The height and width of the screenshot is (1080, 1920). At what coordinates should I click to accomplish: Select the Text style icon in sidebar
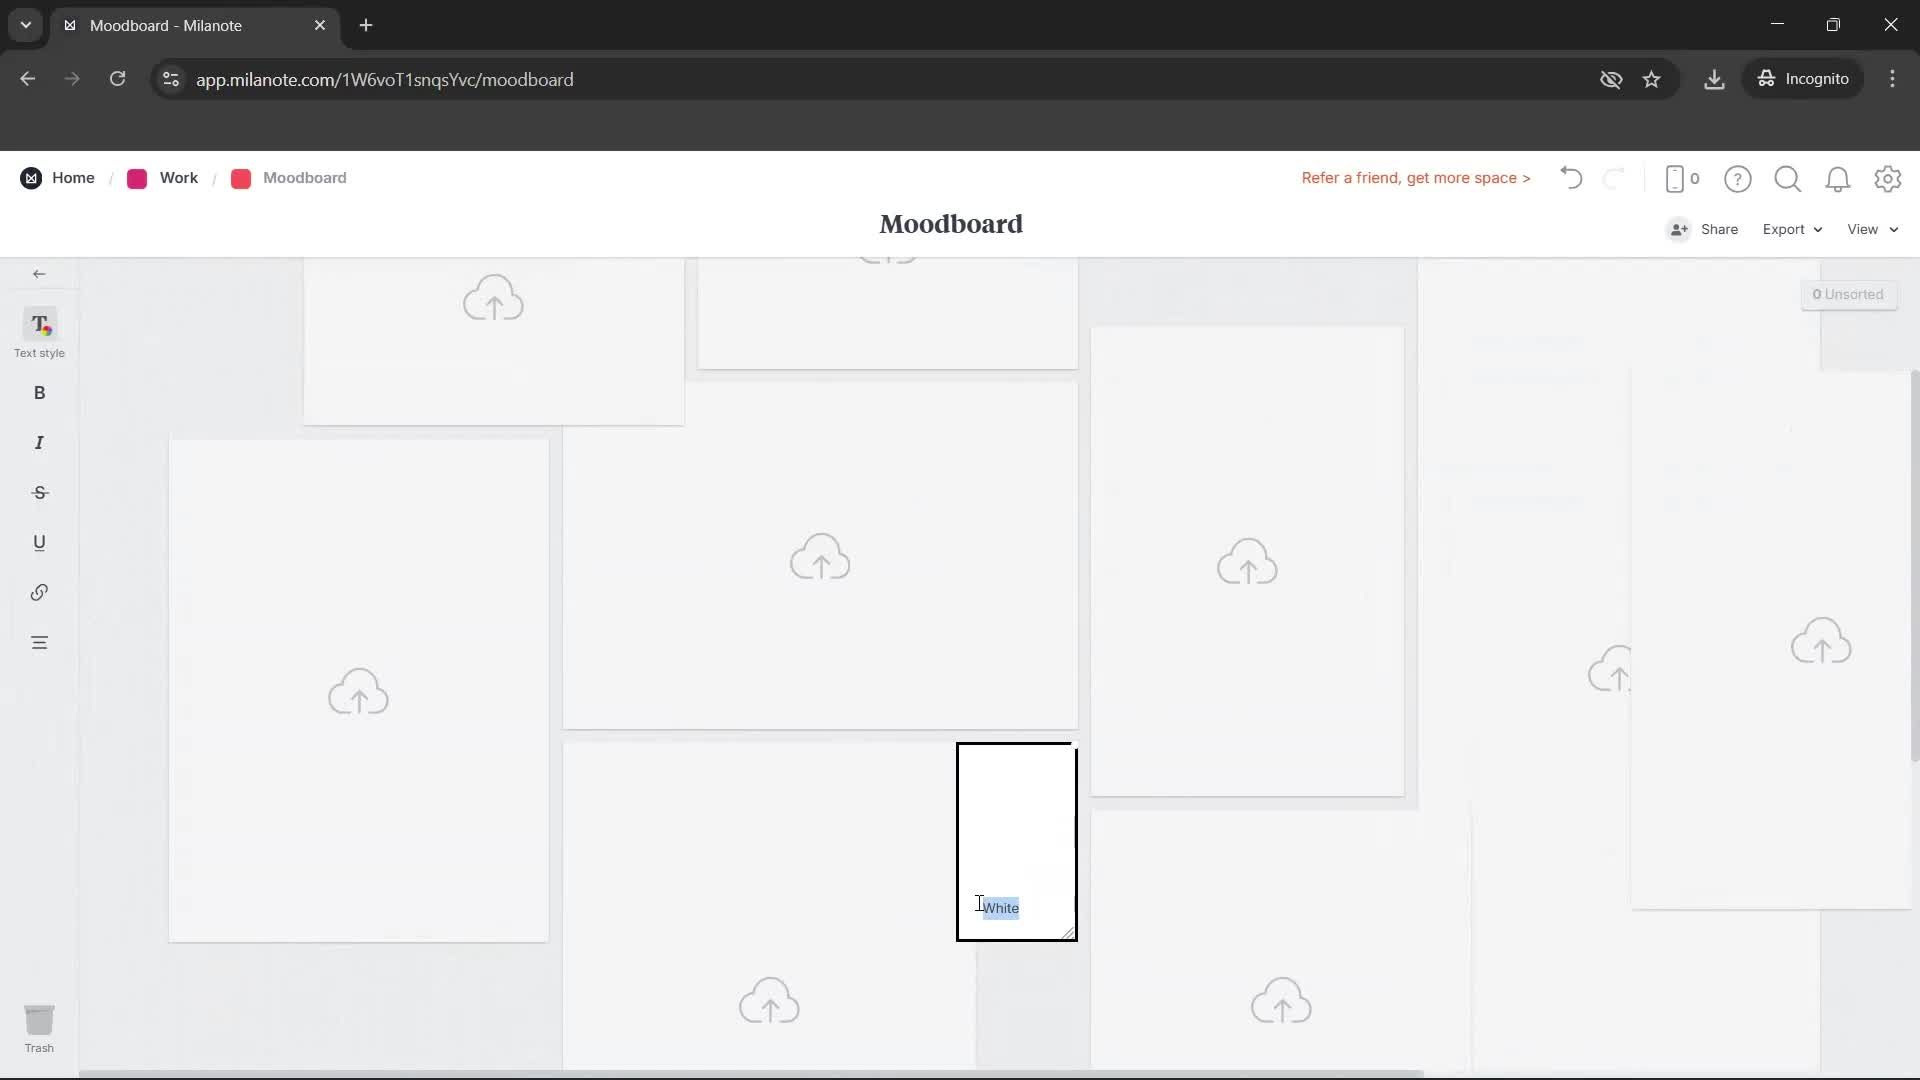pos(39,332)
